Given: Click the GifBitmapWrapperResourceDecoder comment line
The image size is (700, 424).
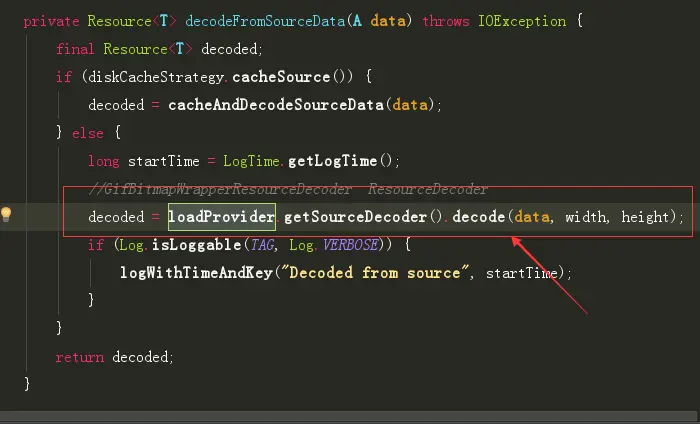Looking at the screenshot, I should pyautogui.click(x=288, y=189).
